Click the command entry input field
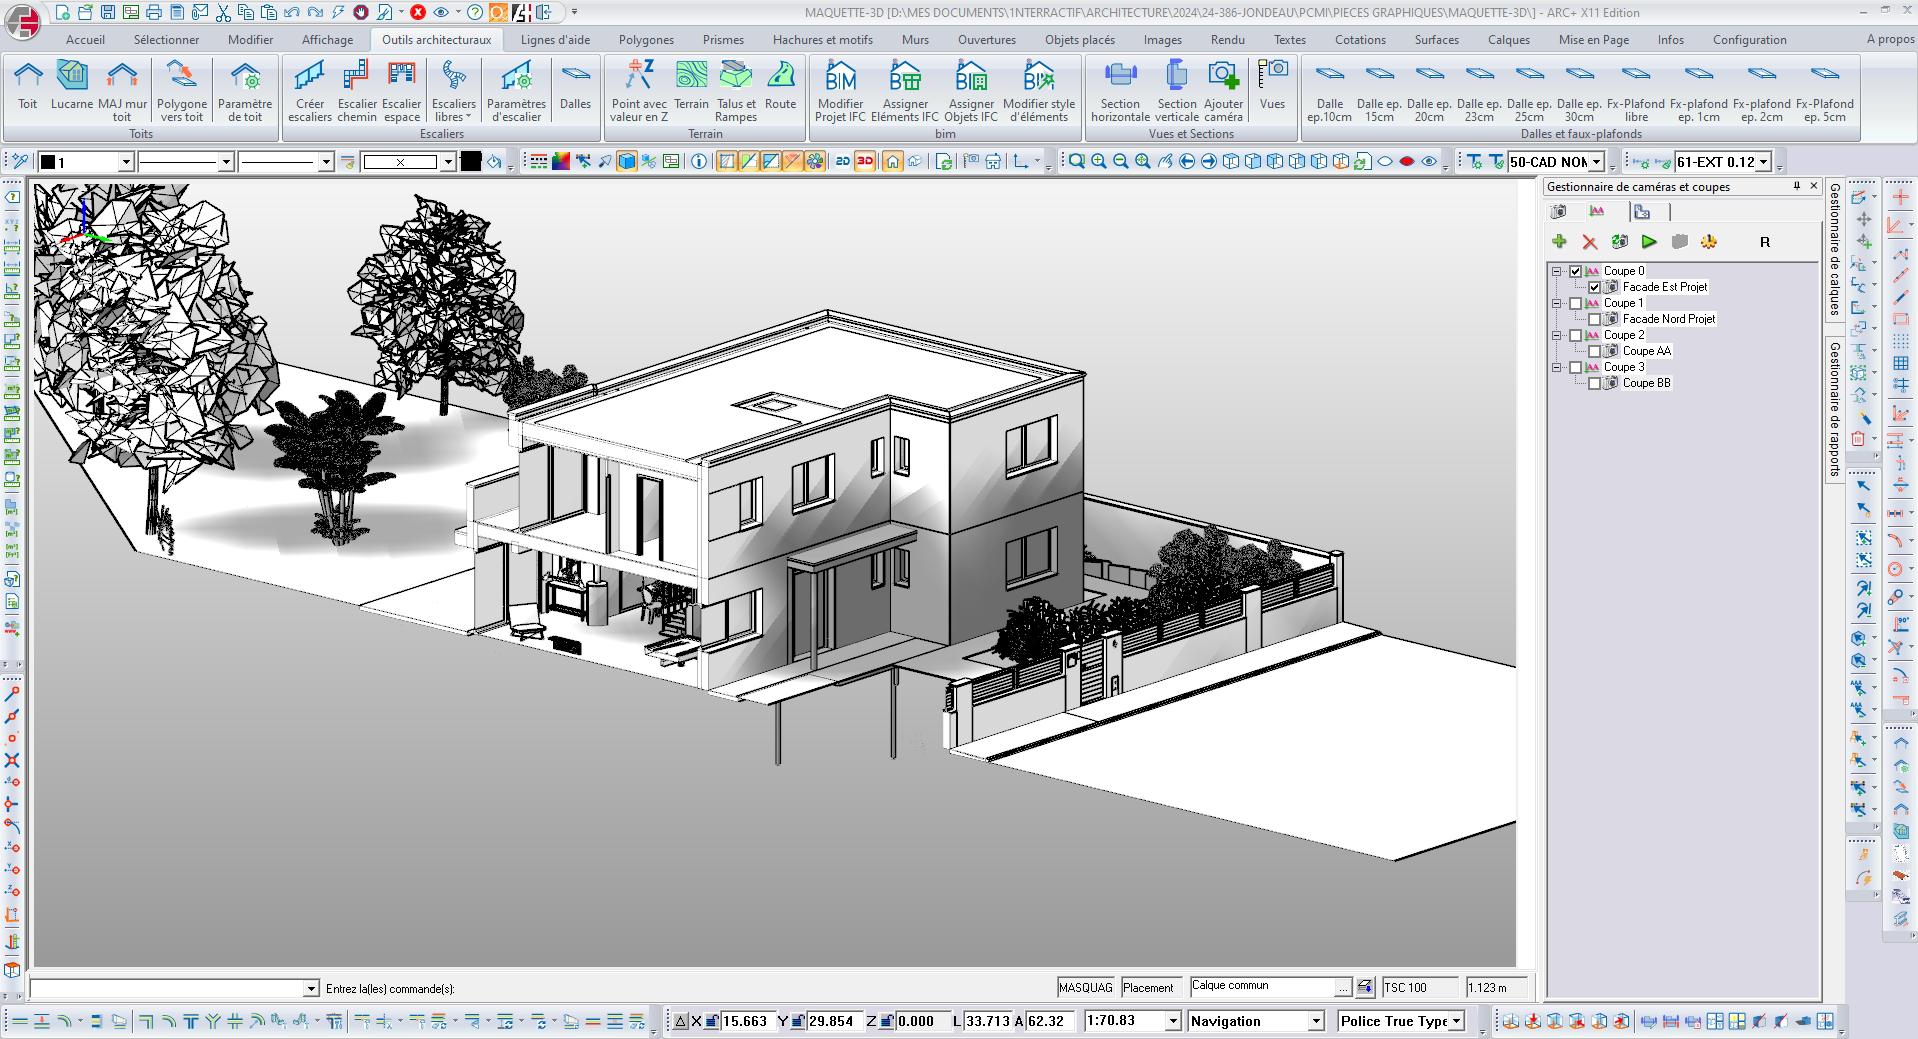The width and height of the screenshot is (1918, 1039). 166,989
